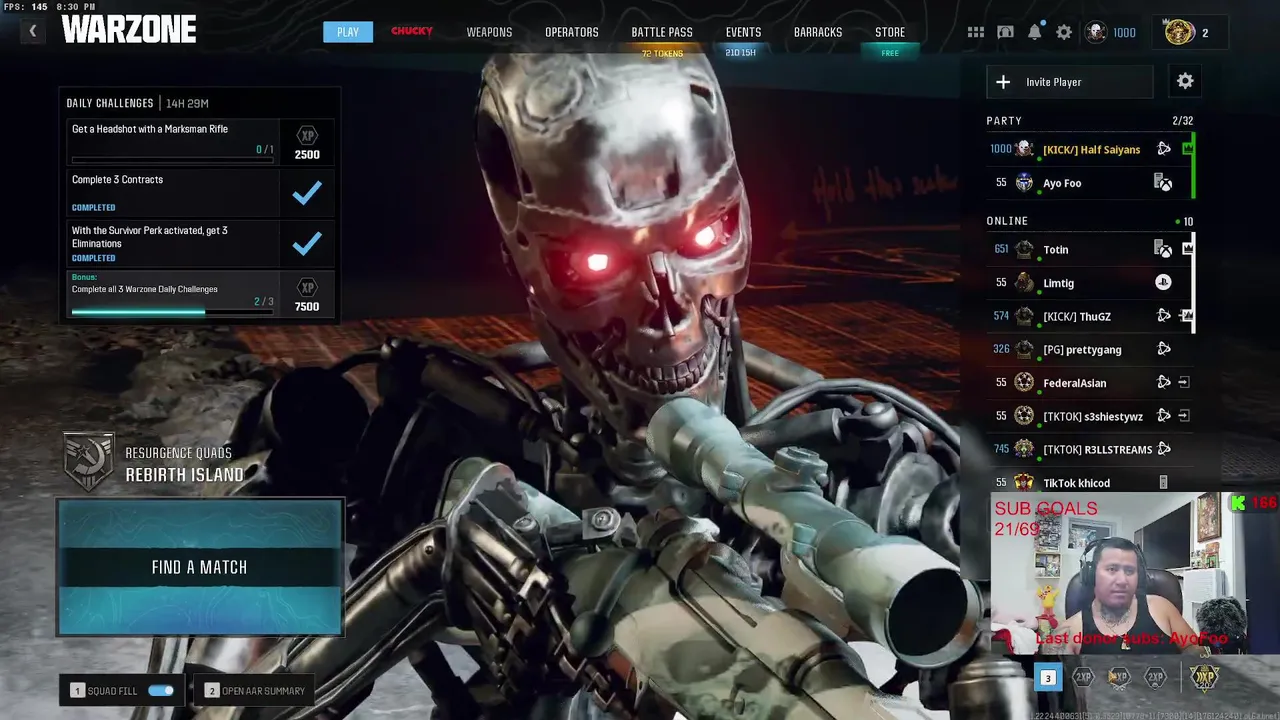Click join icon on [TKTOK] s3shiestywz row
This screenshot has width=1280, height=720.
tap(1184, 415)
